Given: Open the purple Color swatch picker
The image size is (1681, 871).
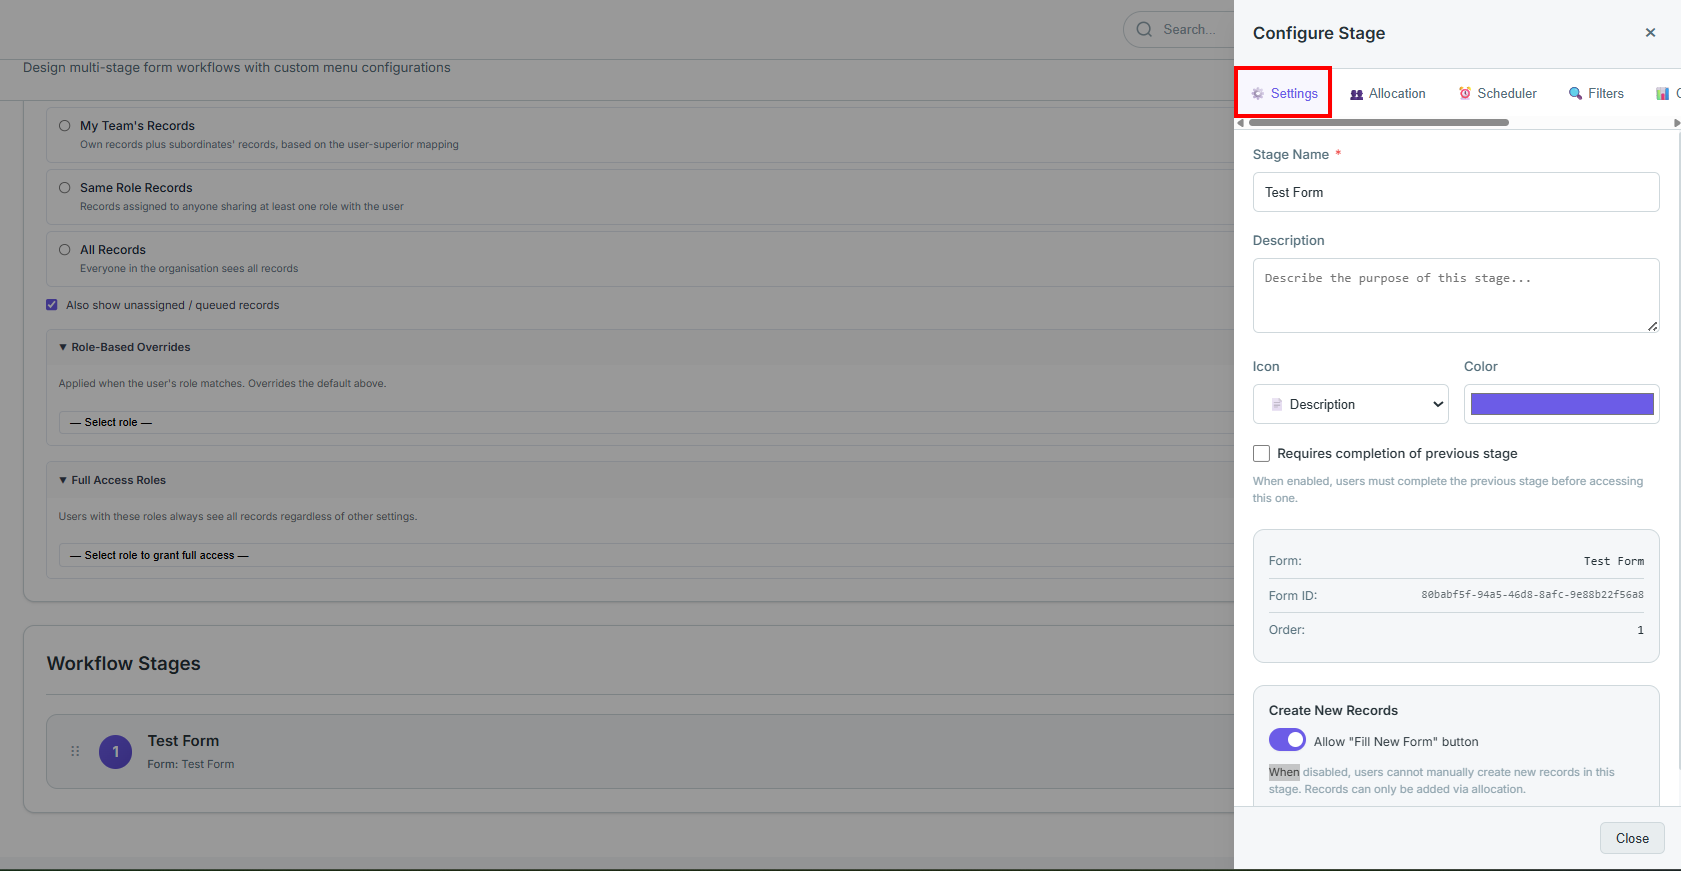Looking at the screenshot, I should point(1562,404).
